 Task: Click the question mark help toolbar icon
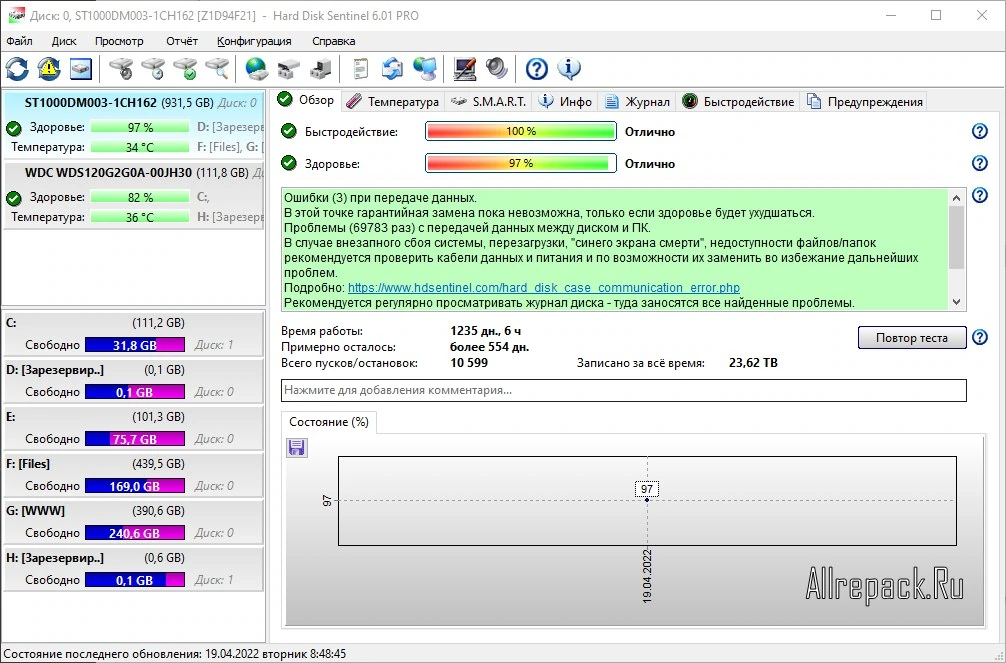[536, 69]
